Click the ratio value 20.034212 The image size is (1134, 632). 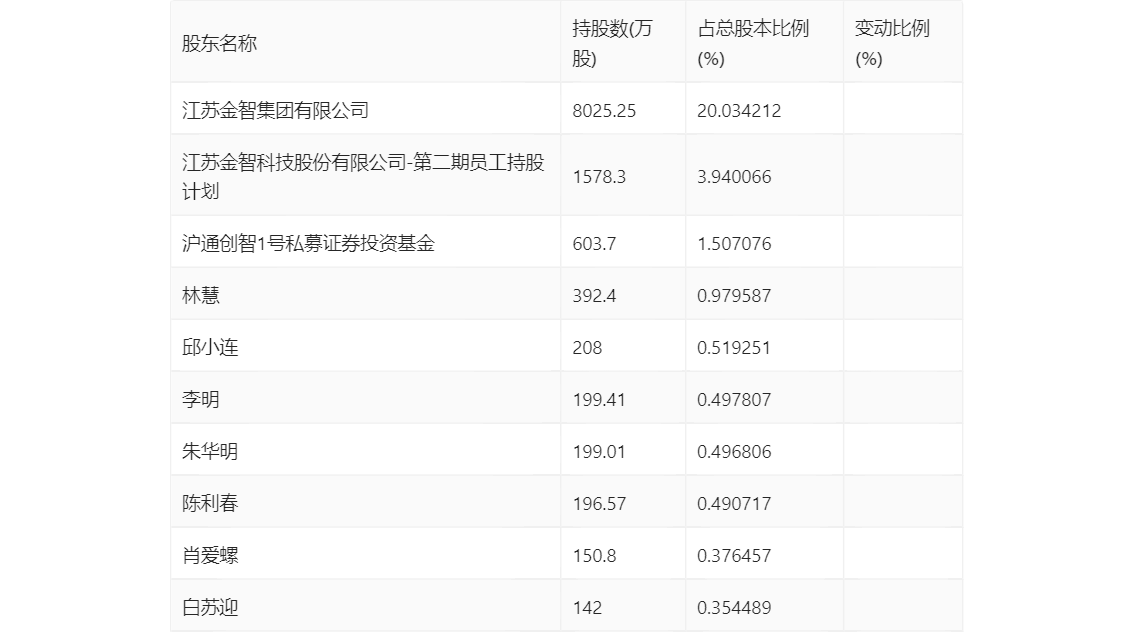click(738, 111)
